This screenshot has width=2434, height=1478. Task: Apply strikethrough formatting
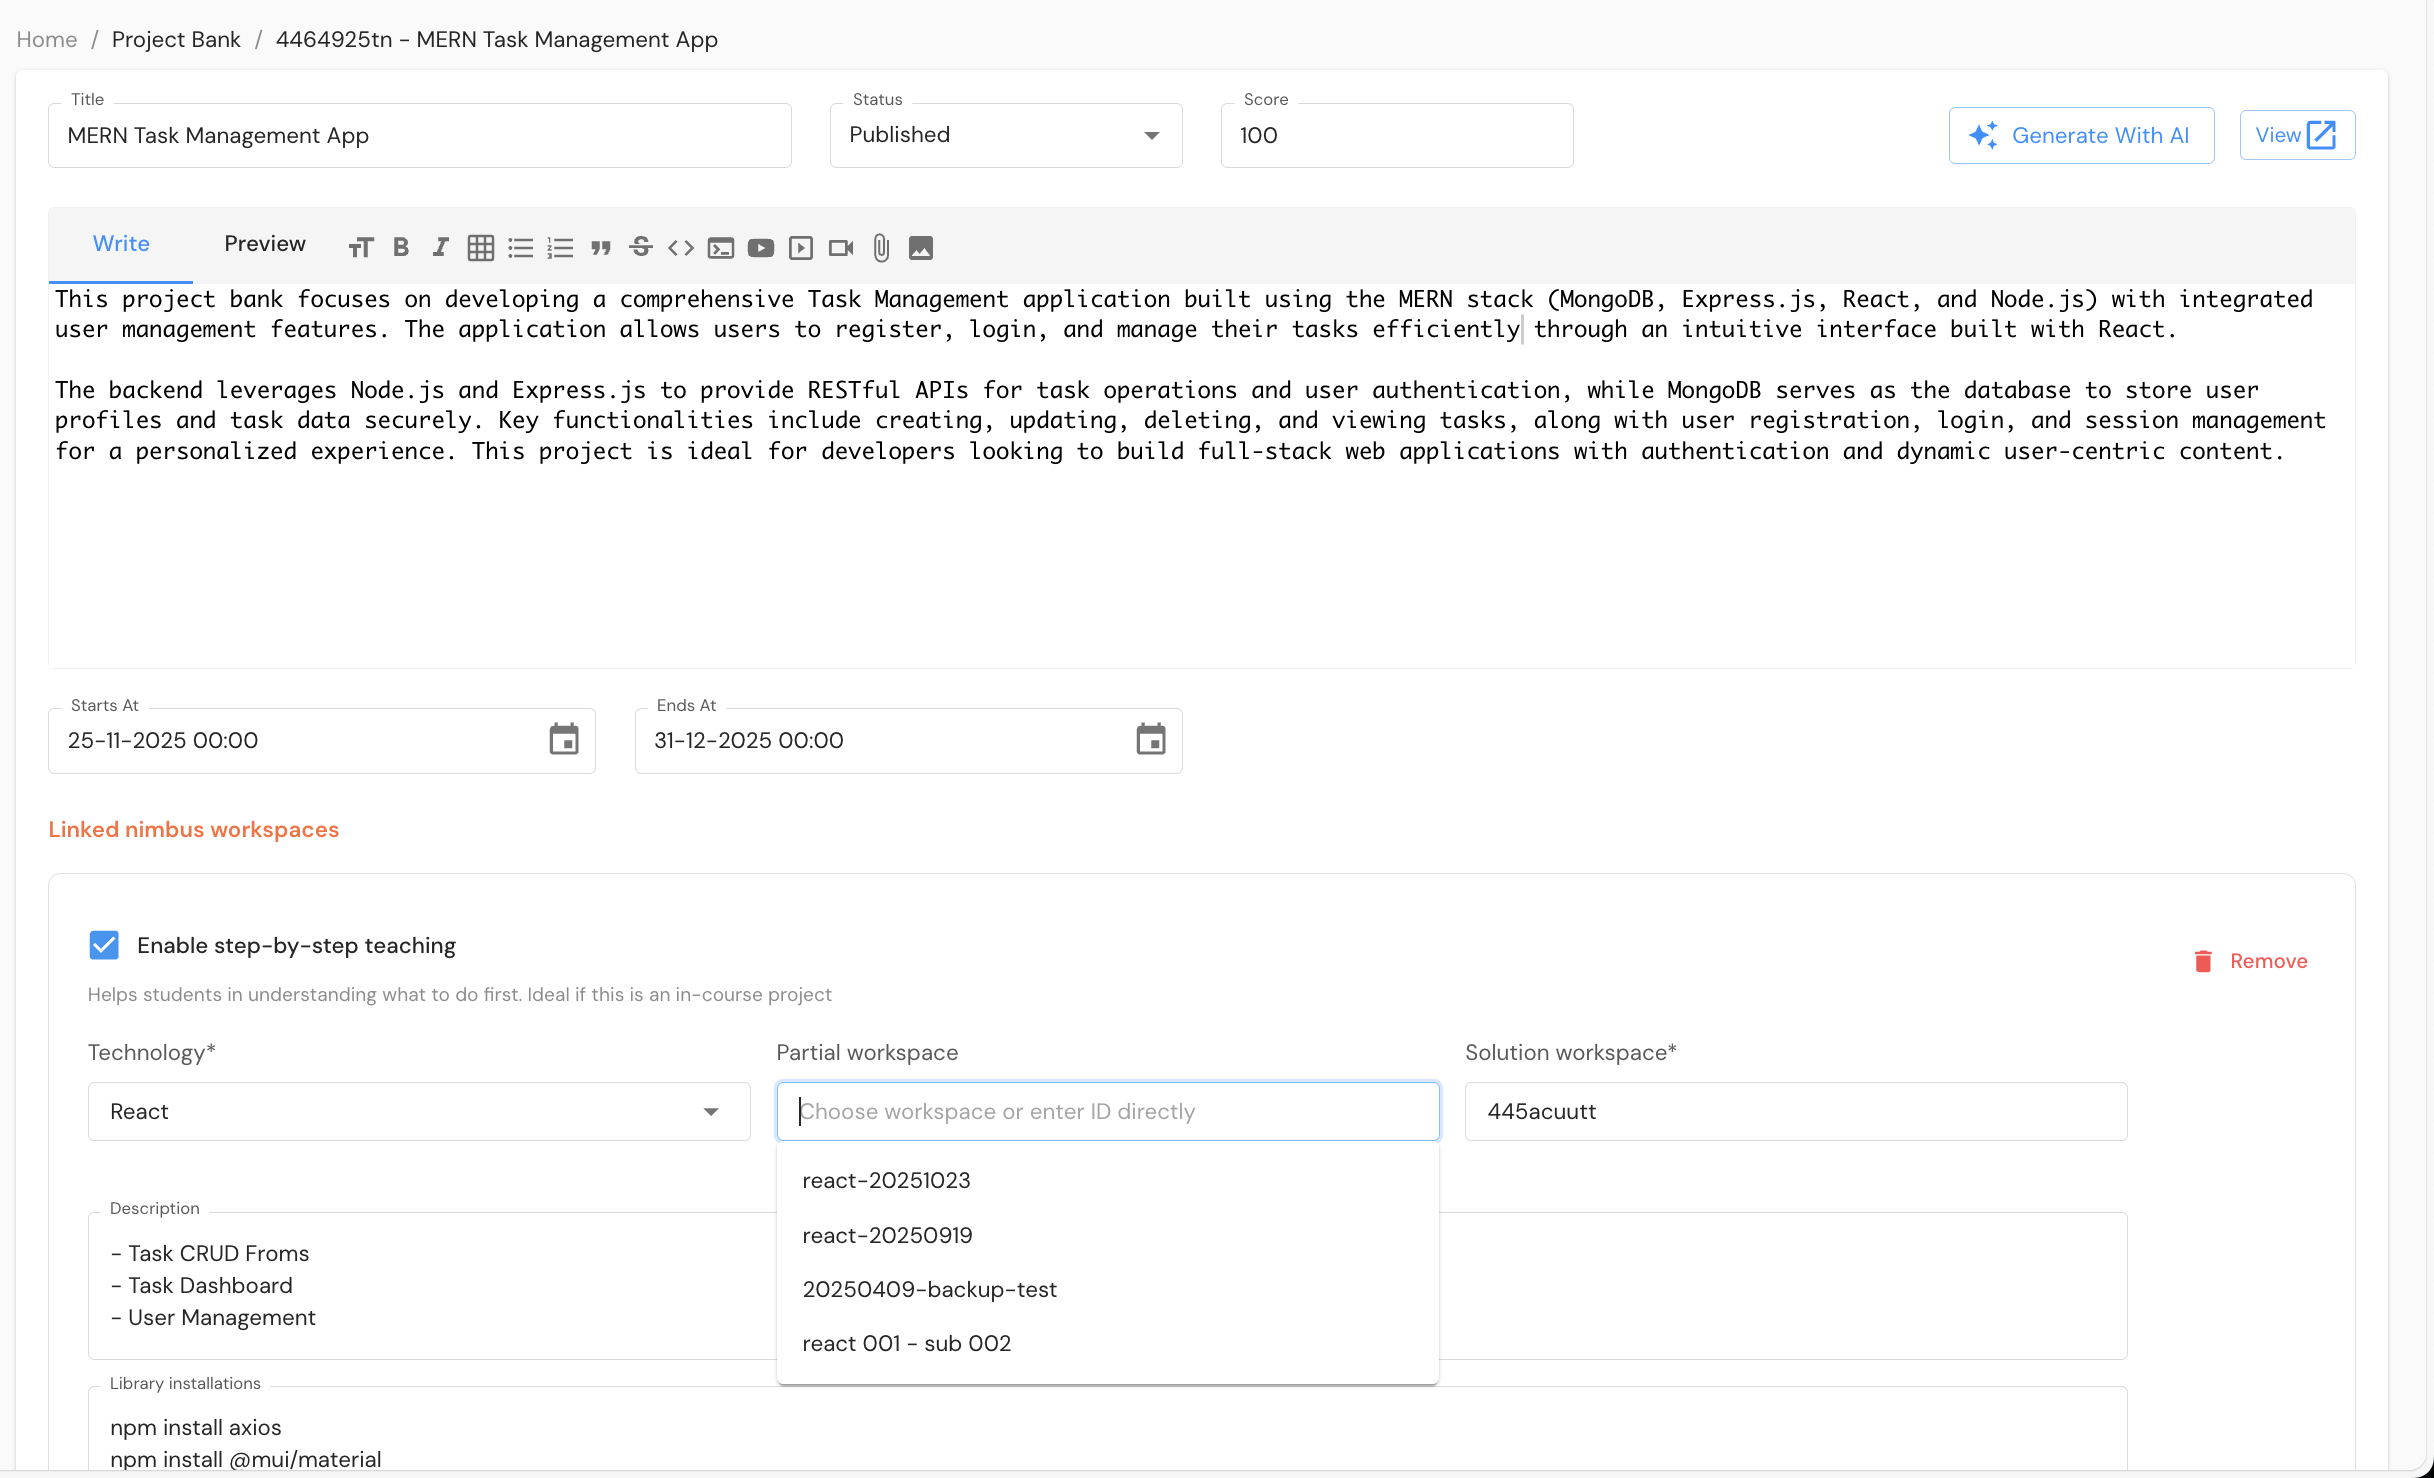point(641,247)
